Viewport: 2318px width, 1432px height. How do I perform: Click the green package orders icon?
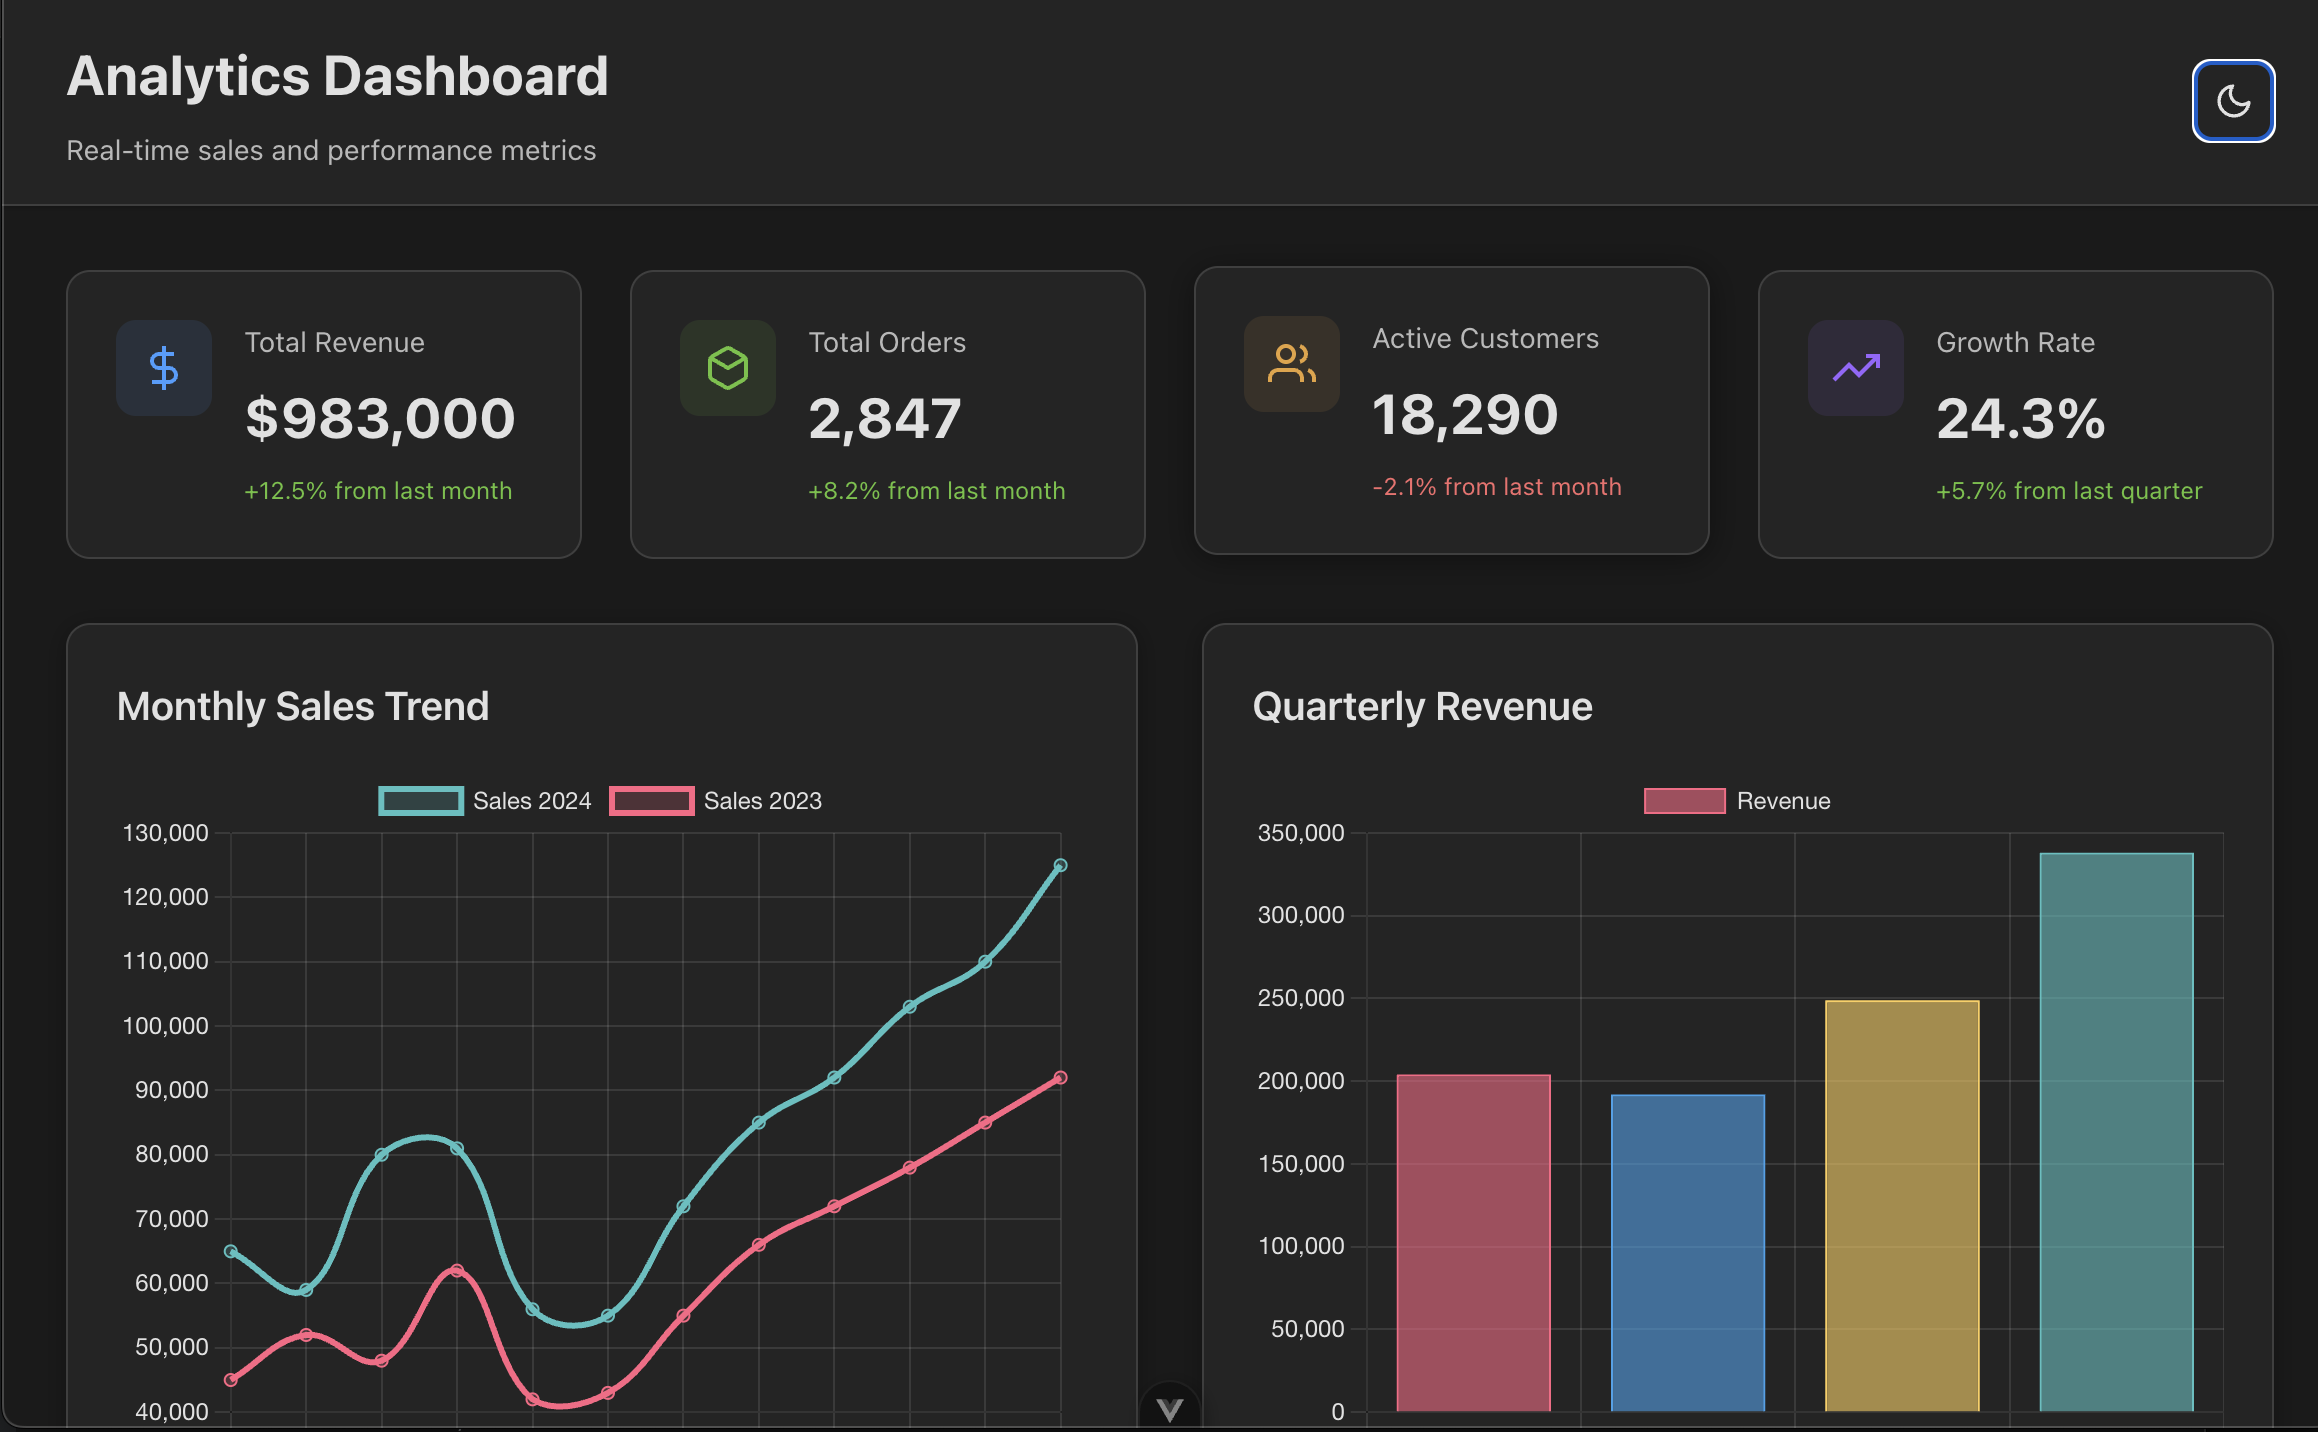pyautogui.click(x=727, y=368)
